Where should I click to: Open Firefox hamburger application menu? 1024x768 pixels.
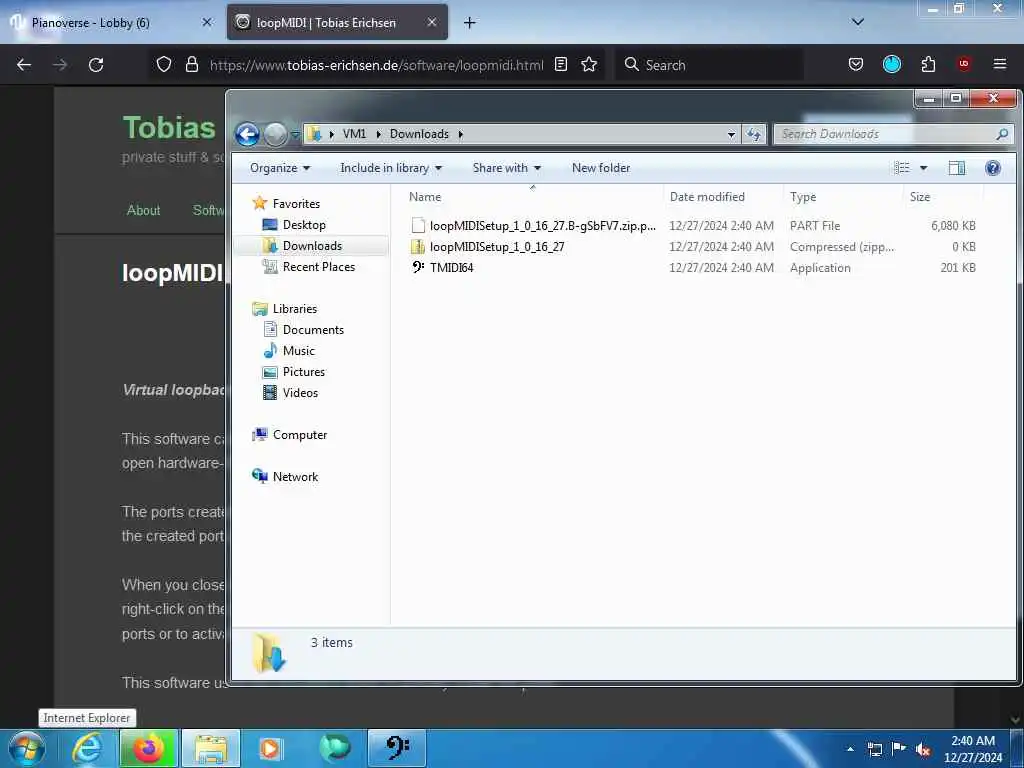pos(1000,64)
